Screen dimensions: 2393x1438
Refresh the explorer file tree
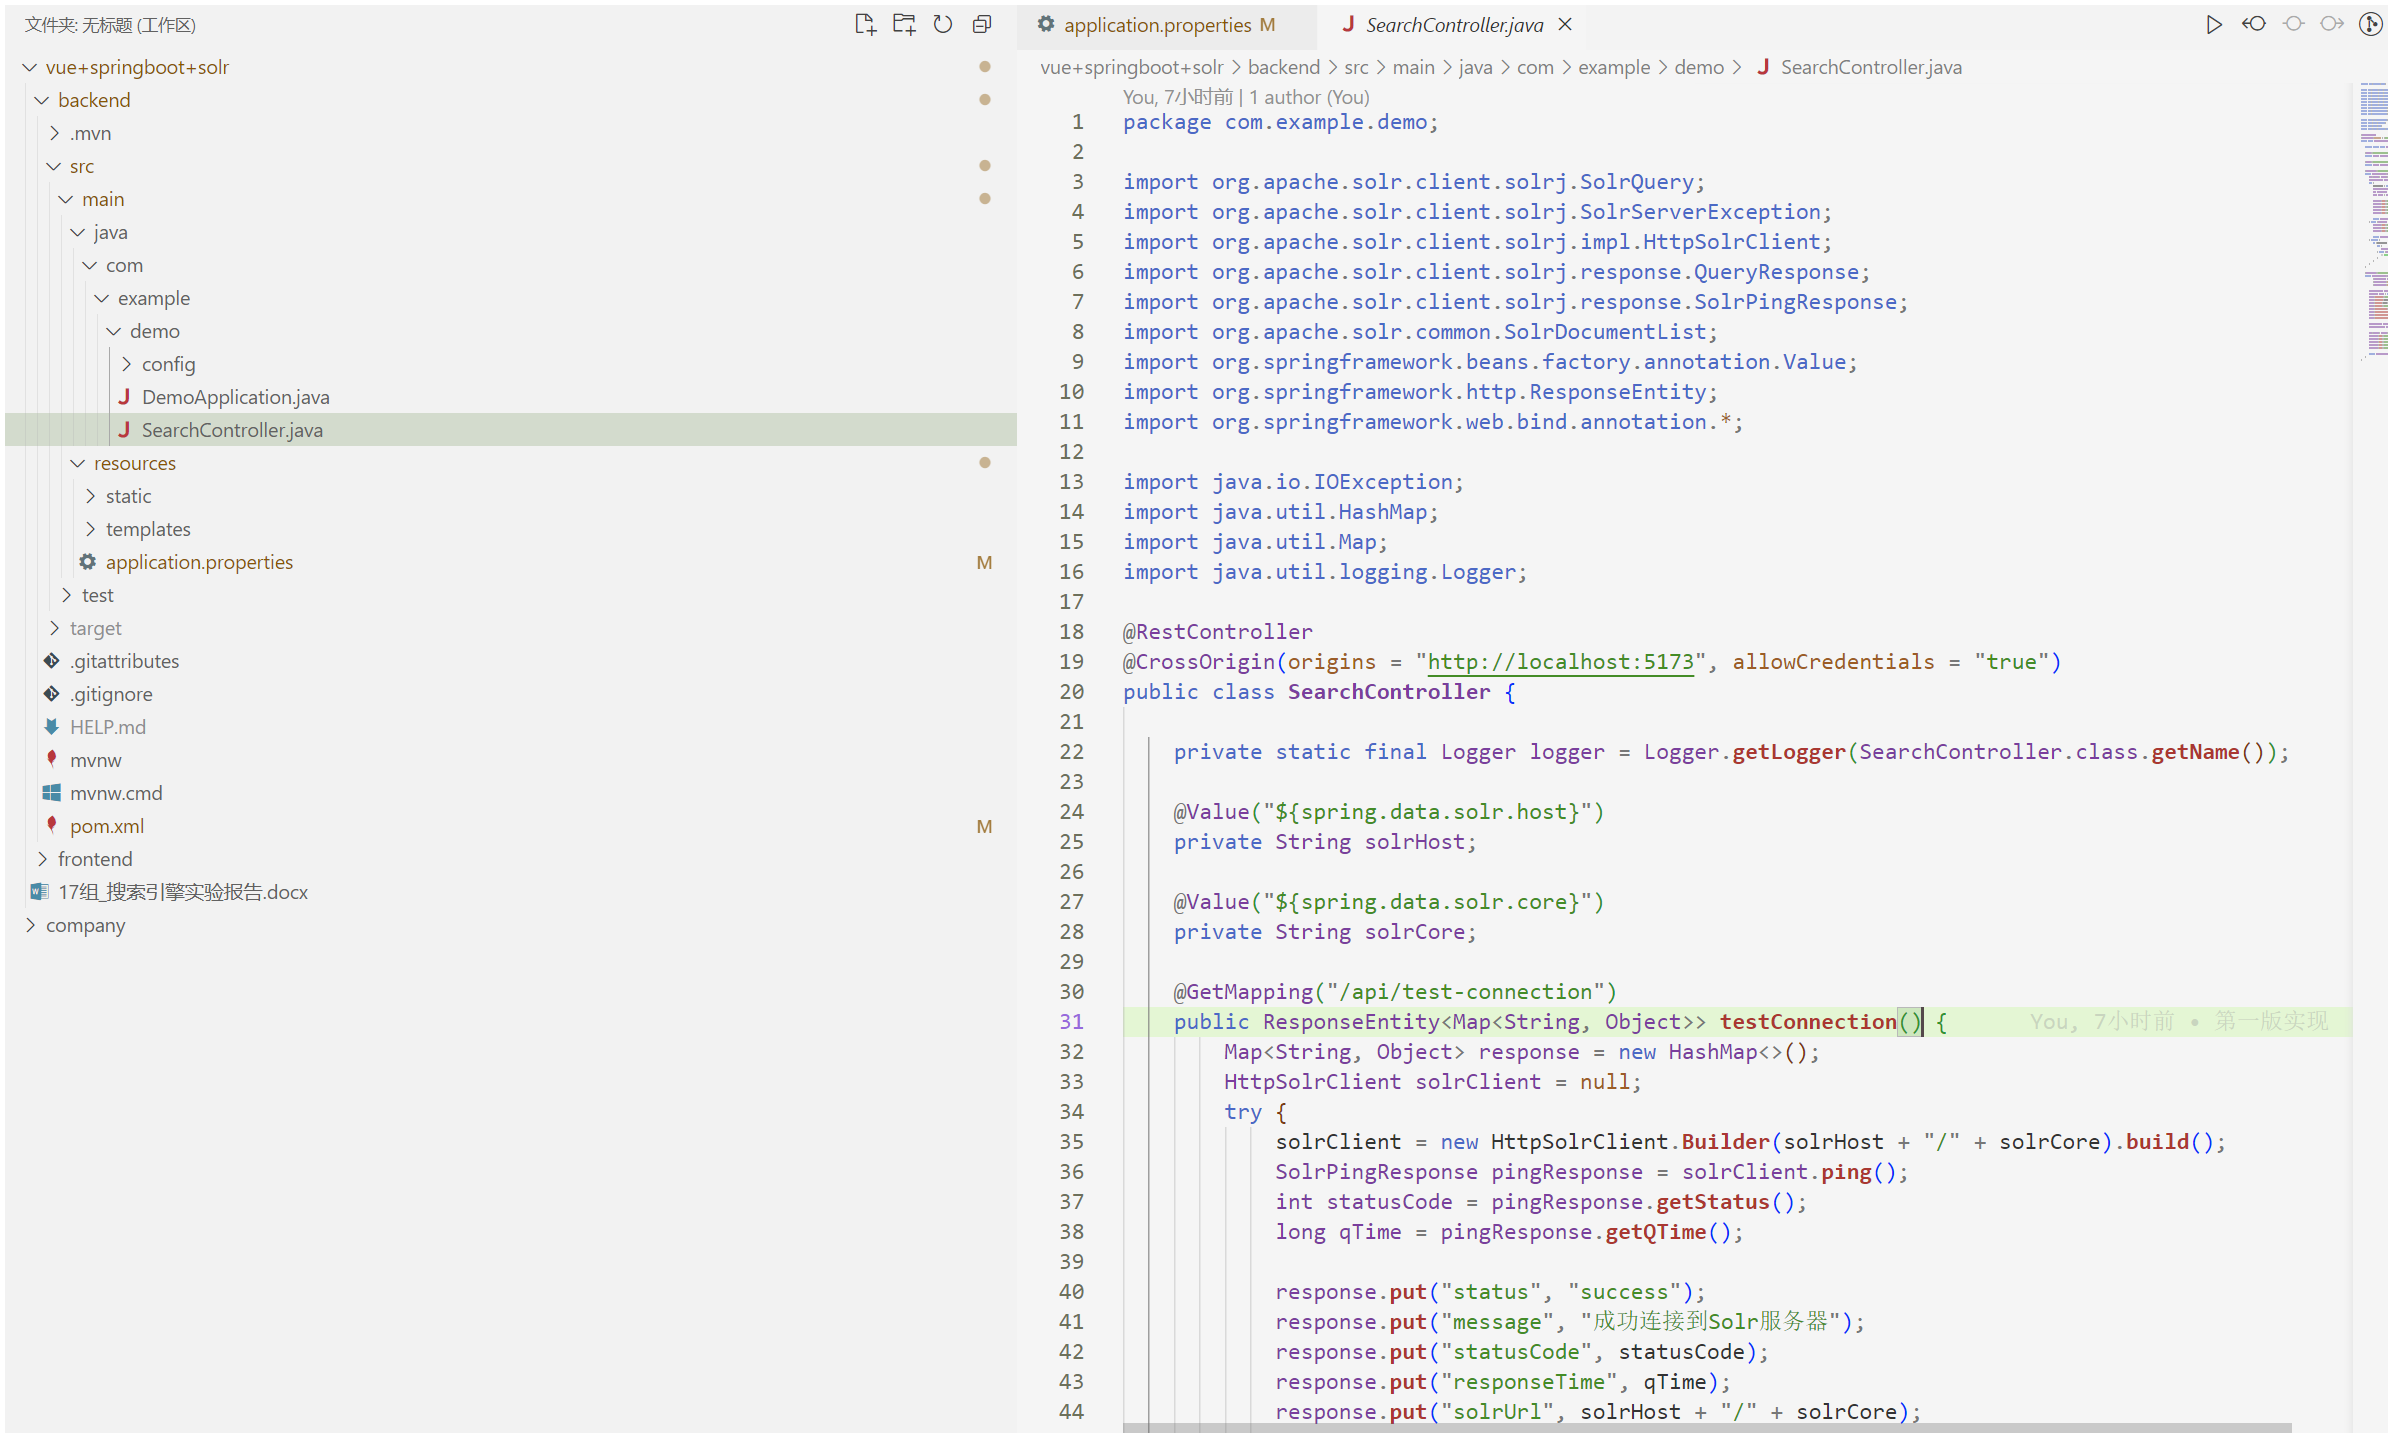click(943, 25)
